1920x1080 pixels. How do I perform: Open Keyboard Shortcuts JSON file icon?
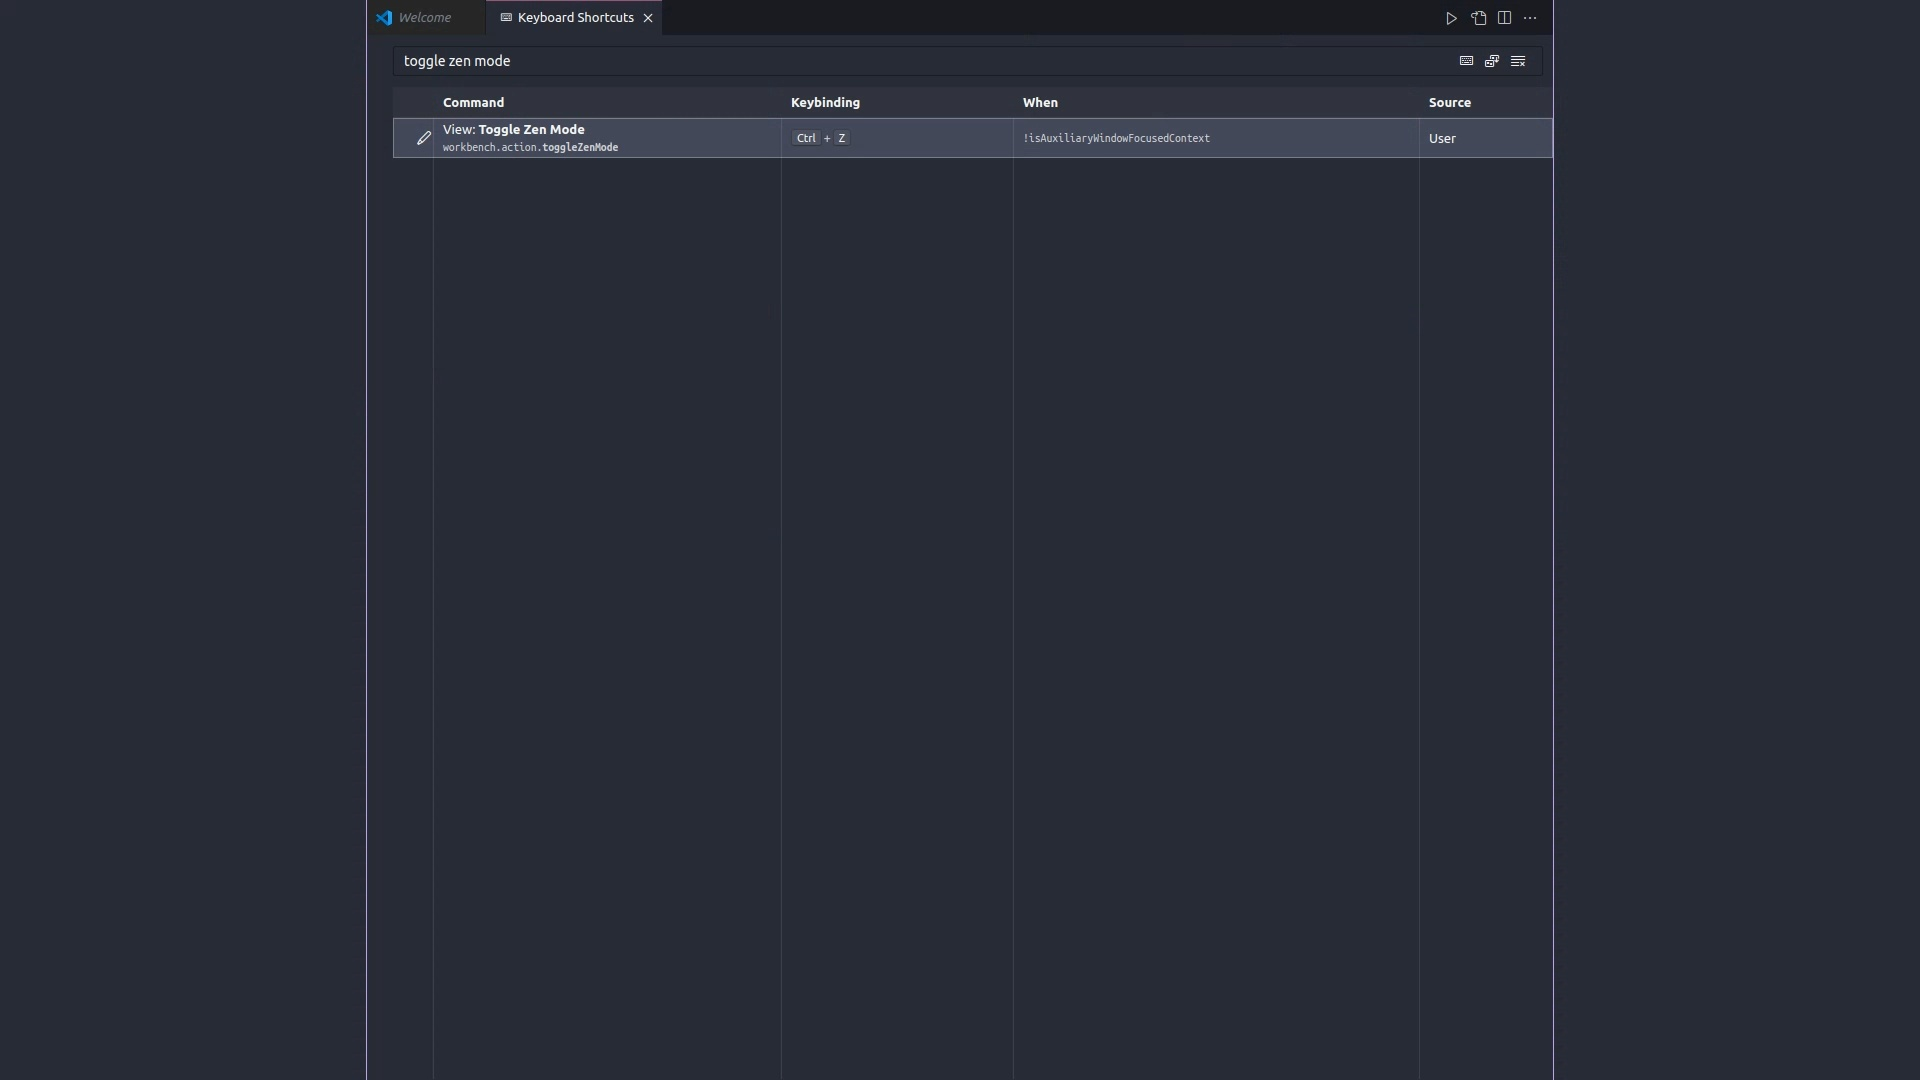point(1478,18)
